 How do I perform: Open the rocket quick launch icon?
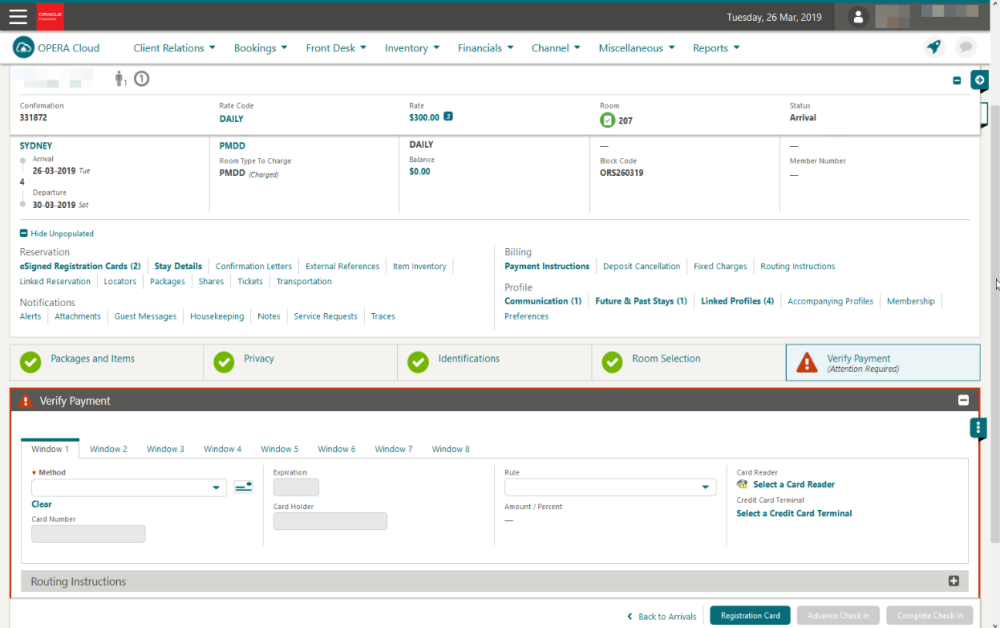pyautogui.click(x=934, y=47)
